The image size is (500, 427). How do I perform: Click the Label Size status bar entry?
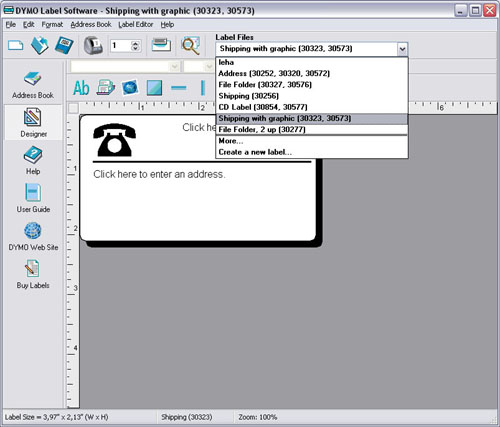pos(56,417)
